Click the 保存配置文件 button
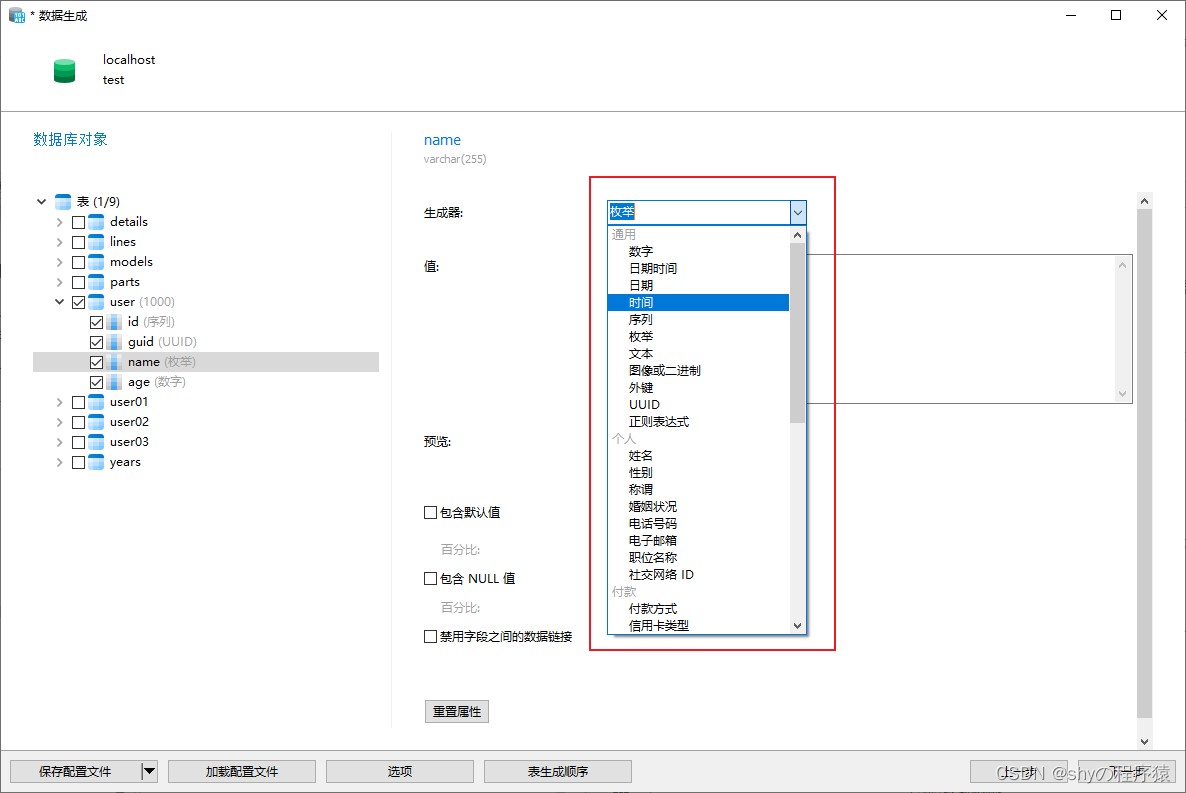The height and width of the screenshot is (793, 1186). pos(75,771)
